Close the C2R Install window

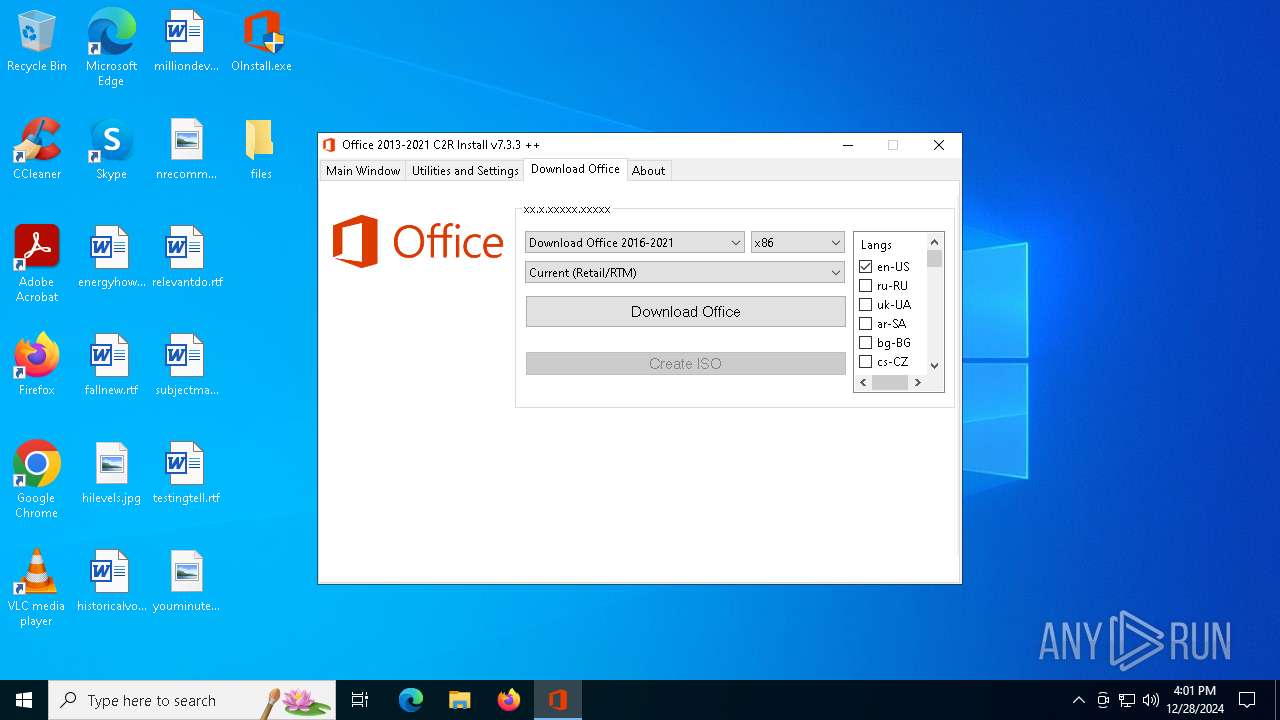(938, 145)
